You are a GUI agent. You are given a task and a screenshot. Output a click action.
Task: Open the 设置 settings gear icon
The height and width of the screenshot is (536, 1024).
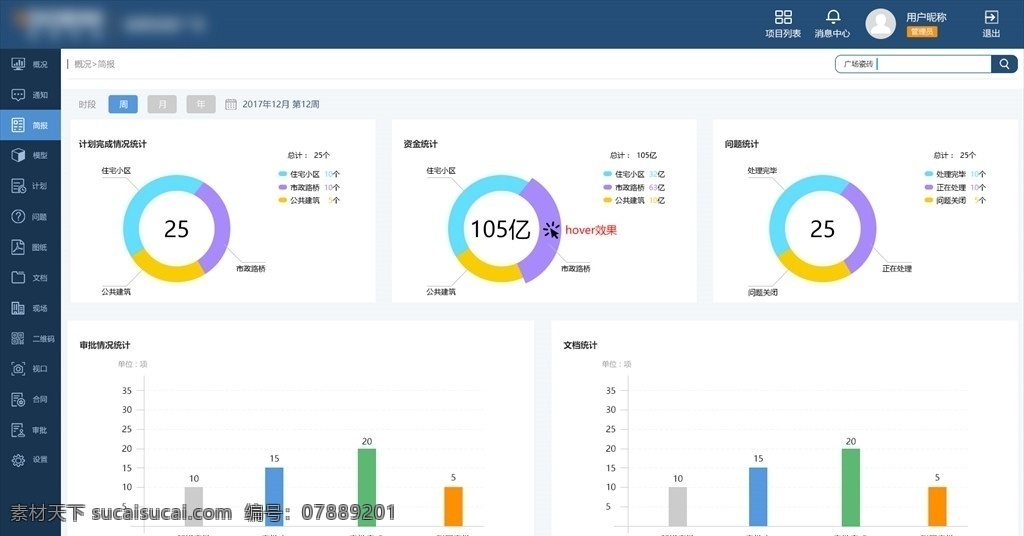click(18, 460)
